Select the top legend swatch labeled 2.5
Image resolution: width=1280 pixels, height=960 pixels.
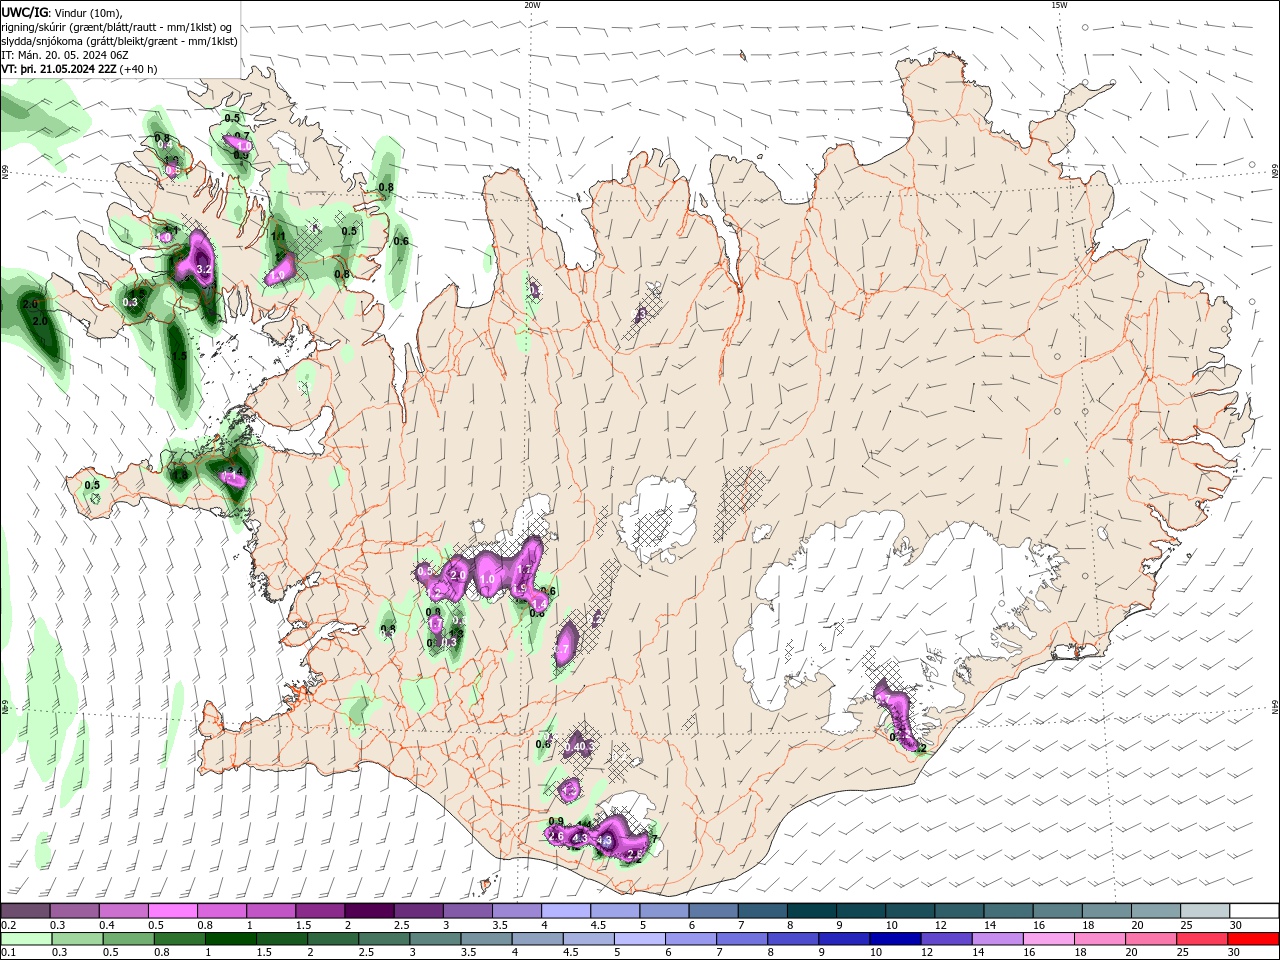tap(418, 911)
